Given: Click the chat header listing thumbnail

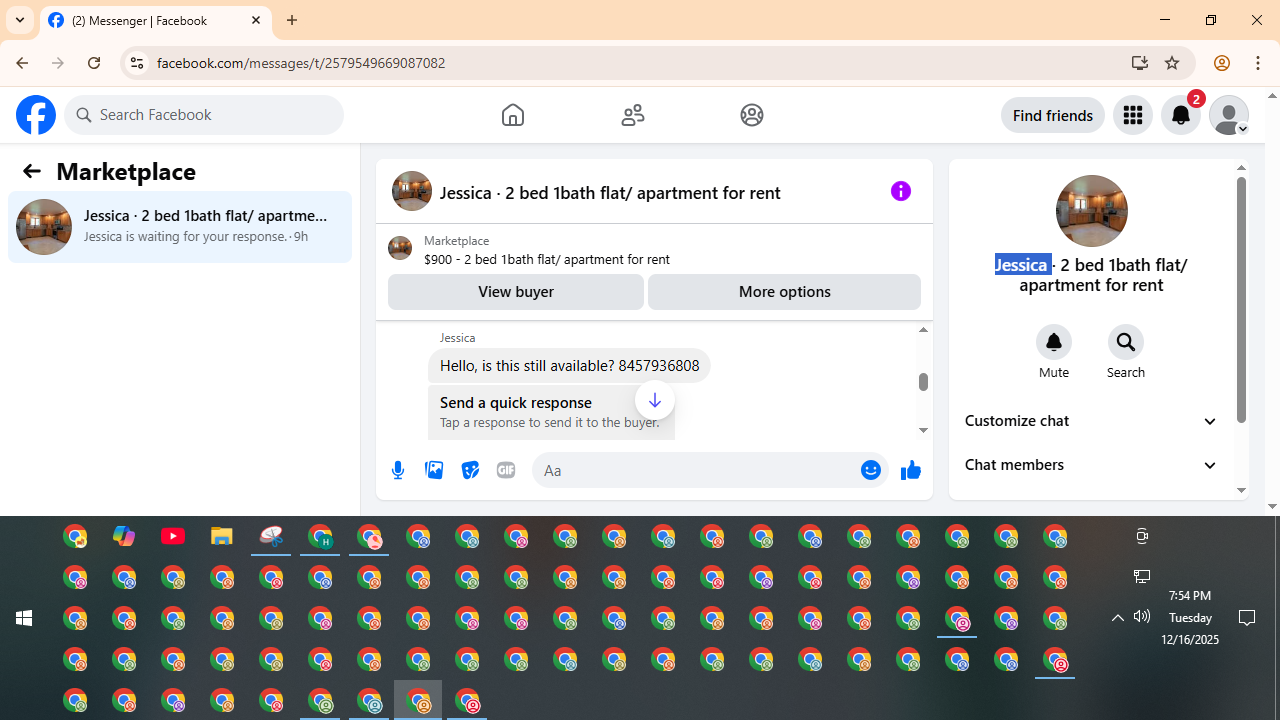Looking at the screenshot, I should coord(412,191).
